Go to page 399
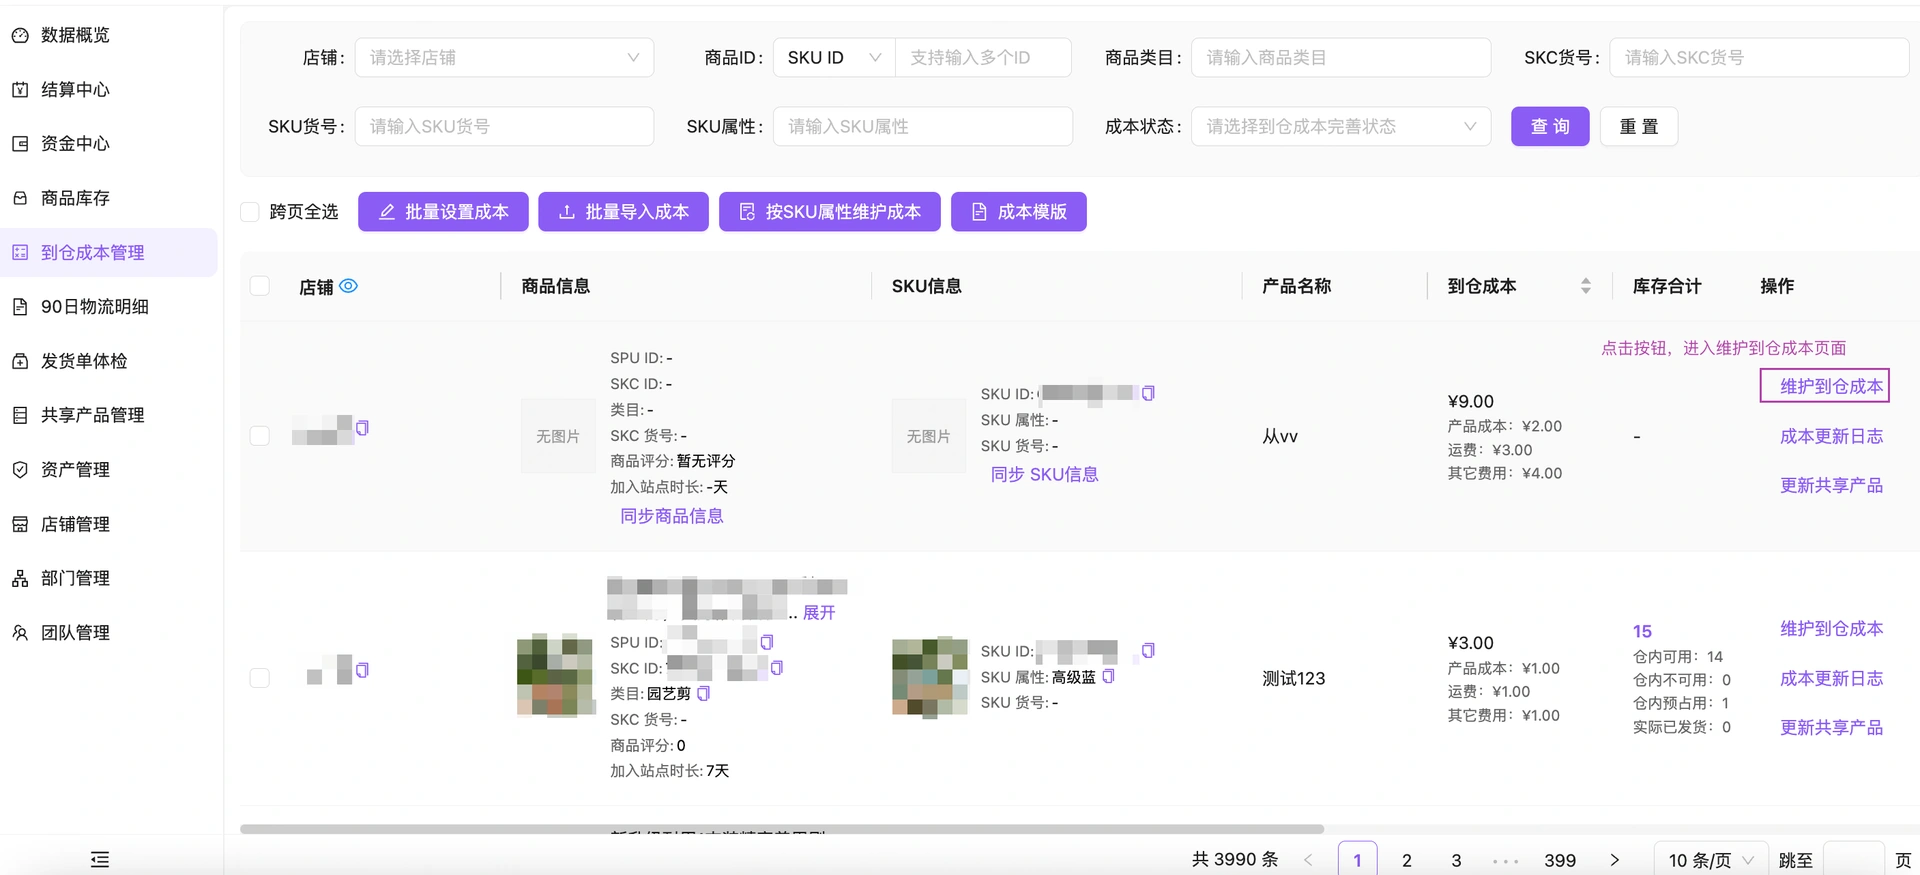Viewport: 1920px width, 875px height. tap(1560, 860)
